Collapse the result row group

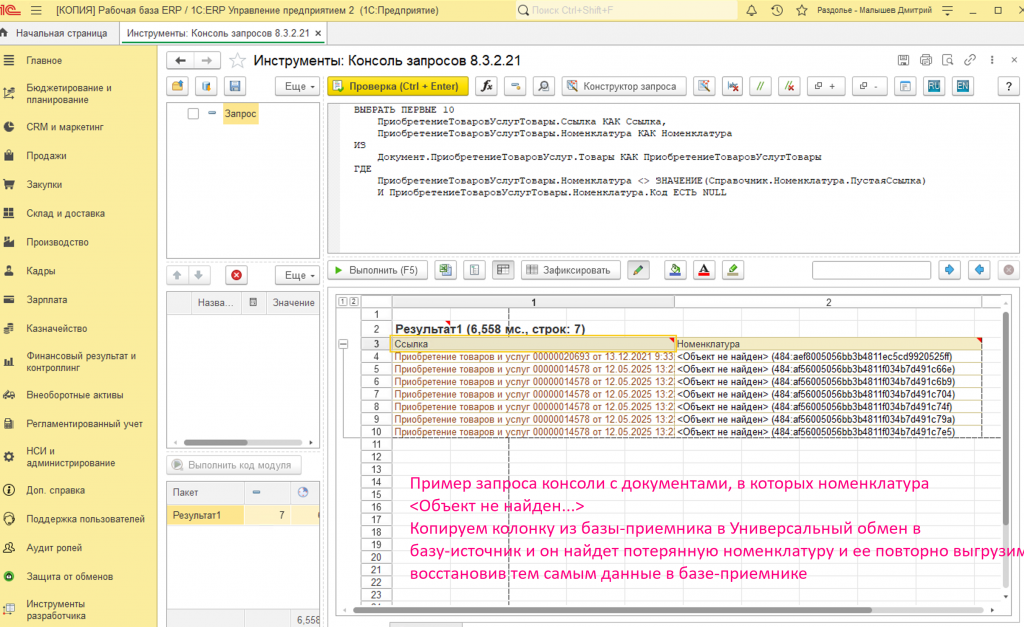tap(344, 344)
